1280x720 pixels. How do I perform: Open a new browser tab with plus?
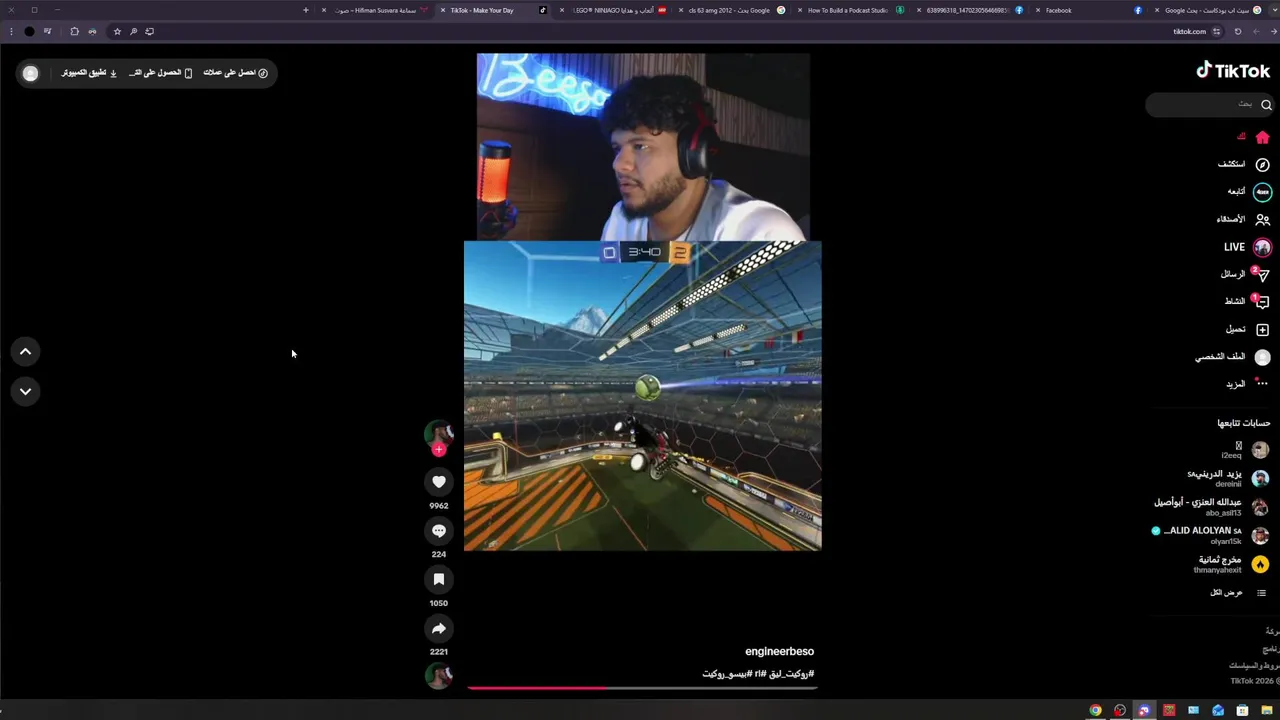coord(306,10)
